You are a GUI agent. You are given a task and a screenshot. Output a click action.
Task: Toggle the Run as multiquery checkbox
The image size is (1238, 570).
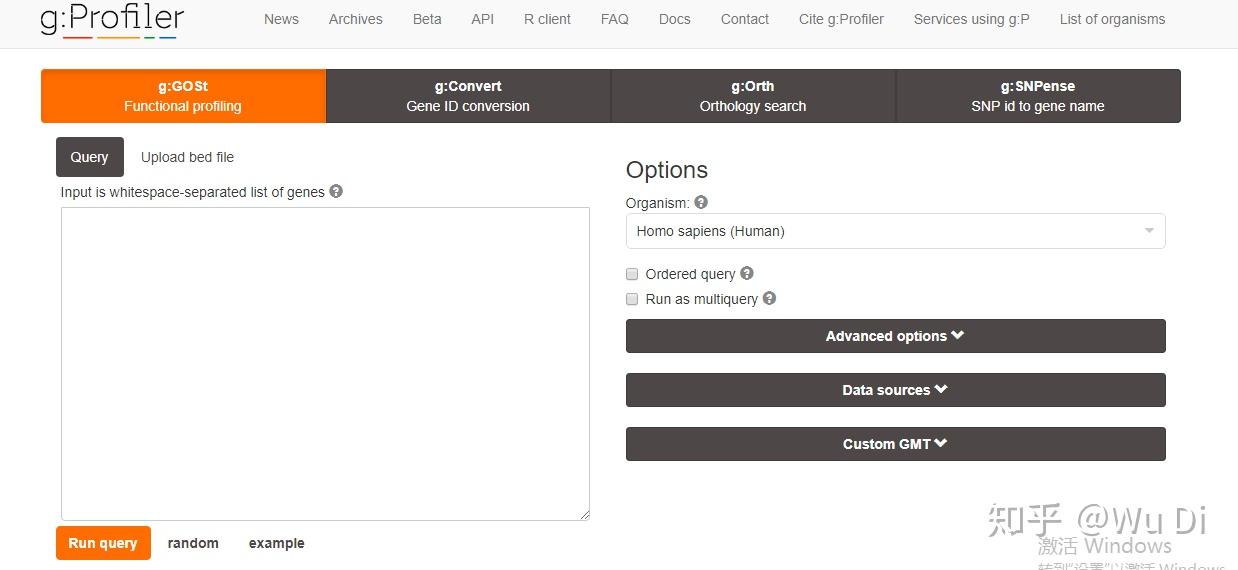pos(632,299)
